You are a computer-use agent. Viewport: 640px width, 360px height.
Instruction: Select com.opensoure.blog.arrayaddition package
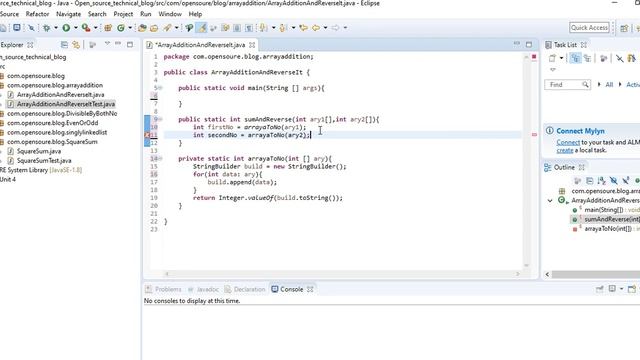(x=55, y=85)
